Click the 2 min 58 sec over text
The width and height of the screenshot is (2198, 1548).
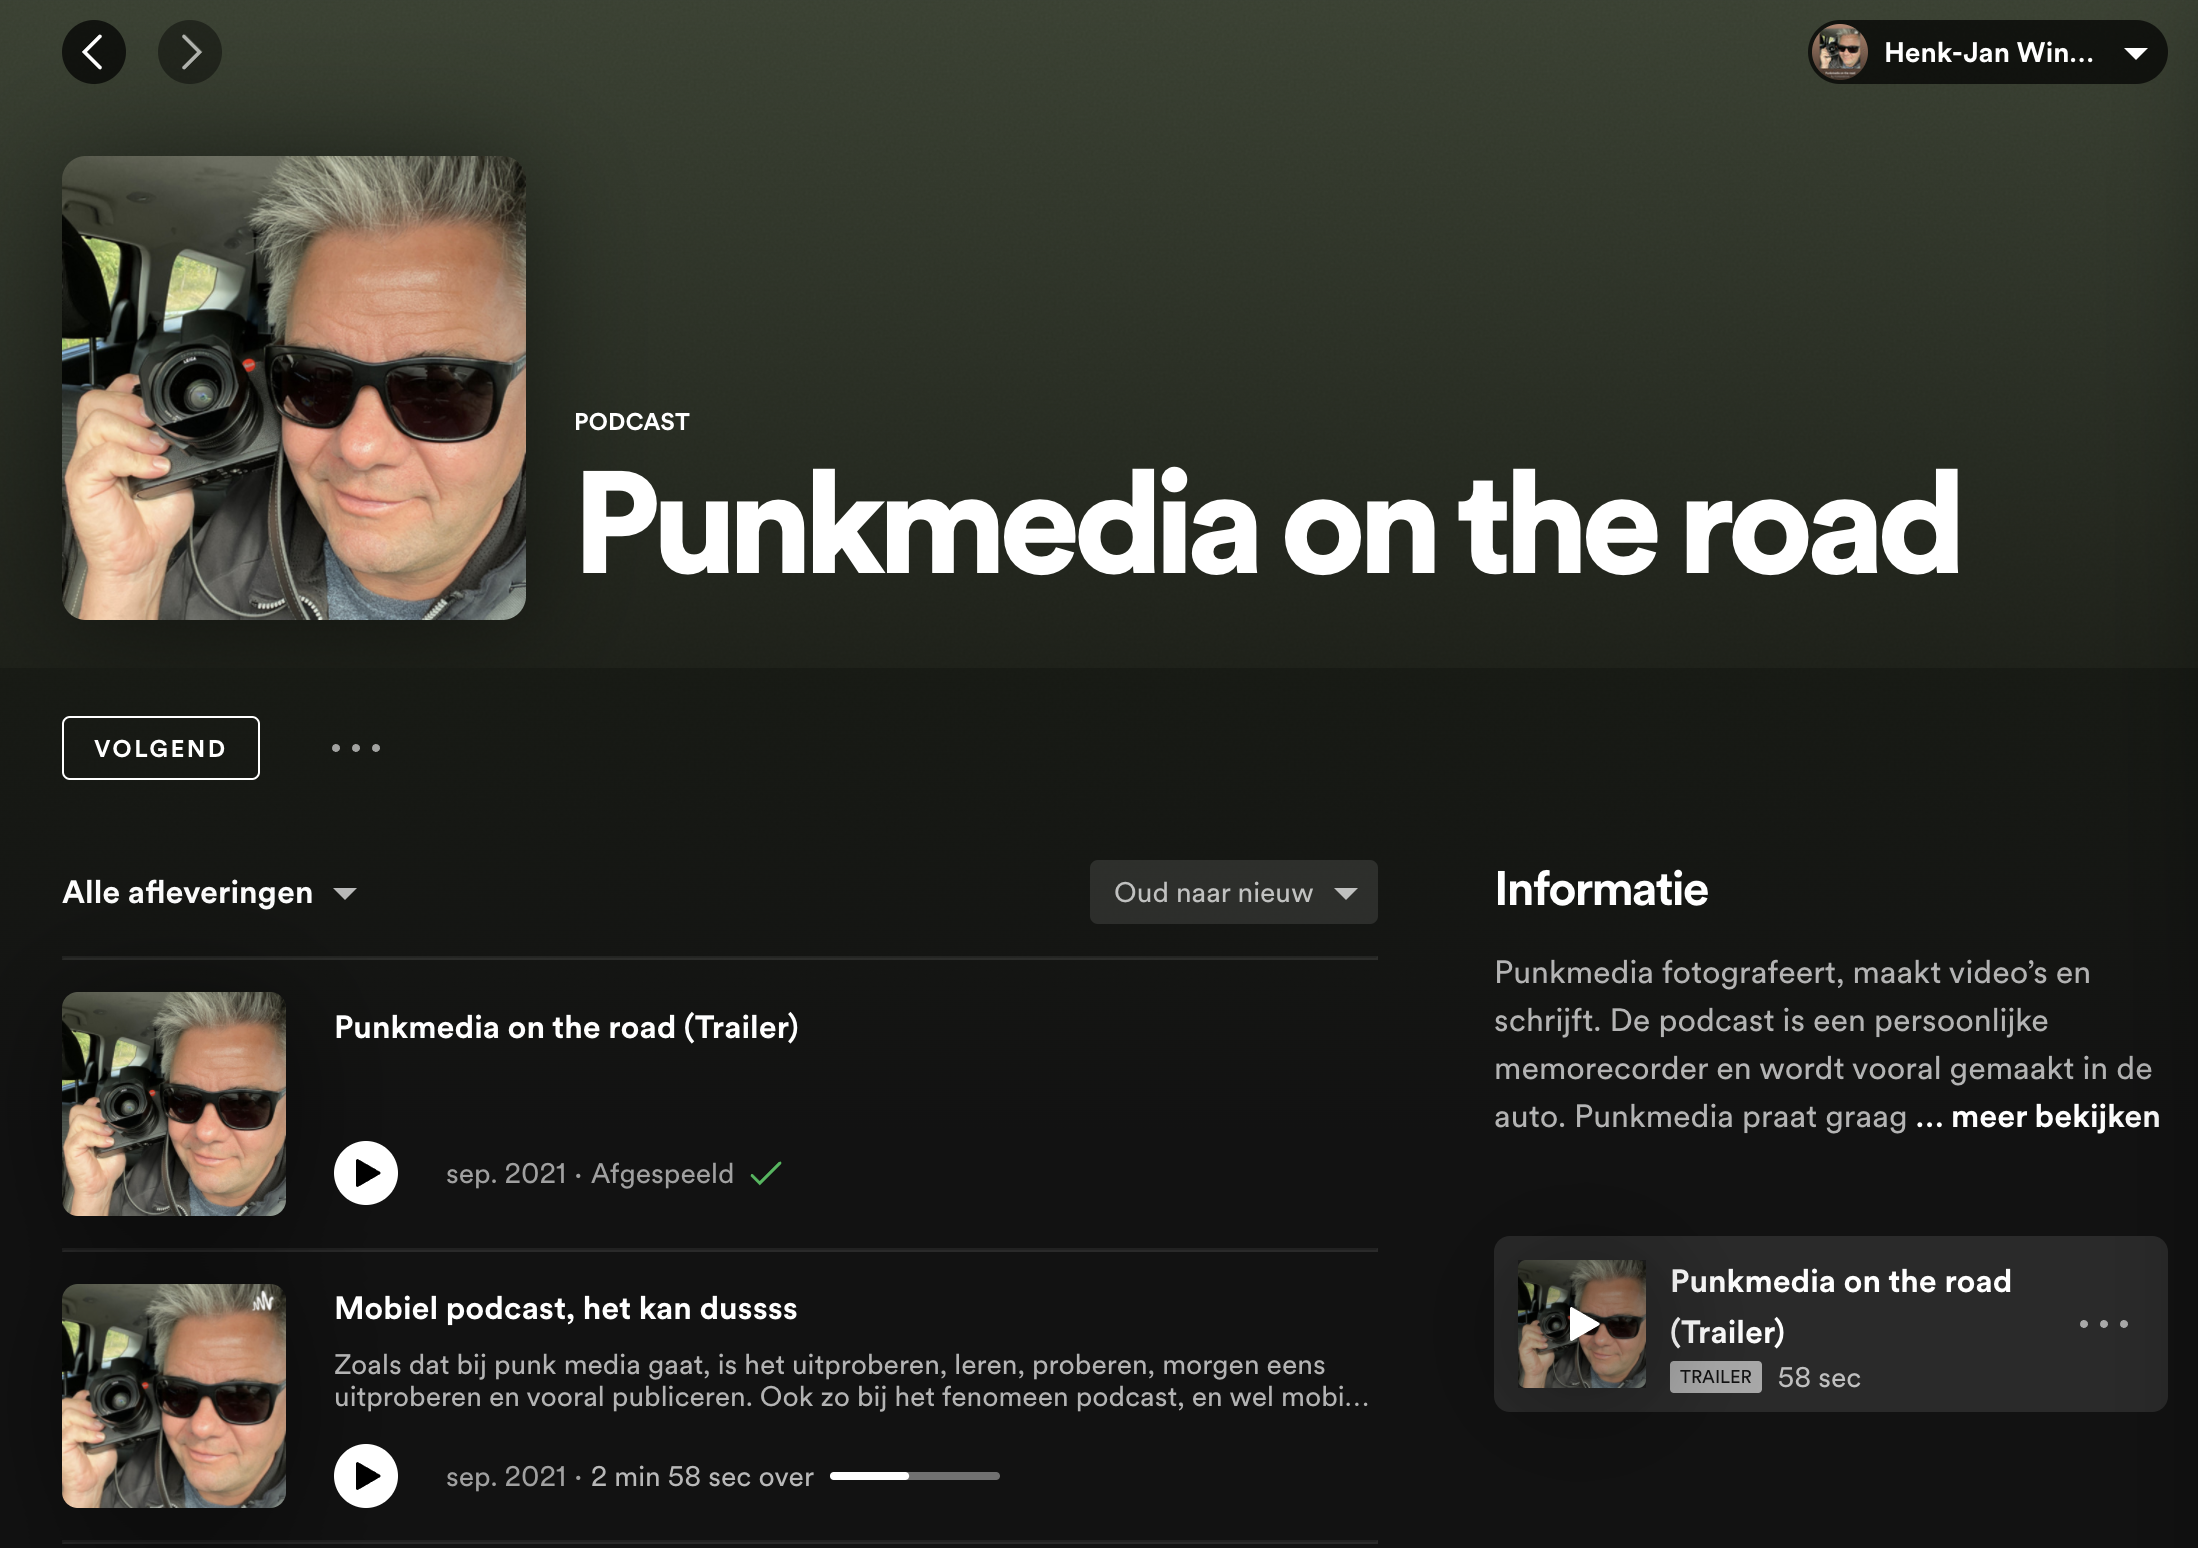pyautogui.click(x=702, y=1476)
